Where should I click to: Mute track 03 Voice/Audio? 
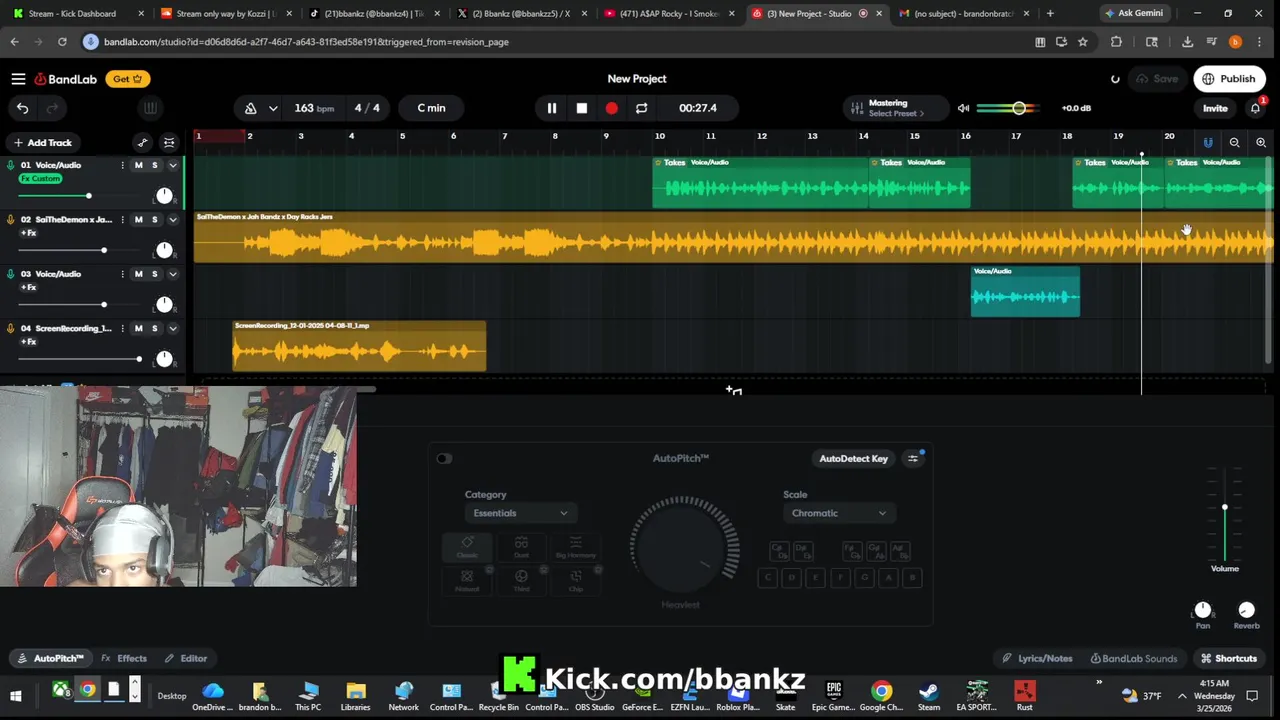(x=139, y=274)
